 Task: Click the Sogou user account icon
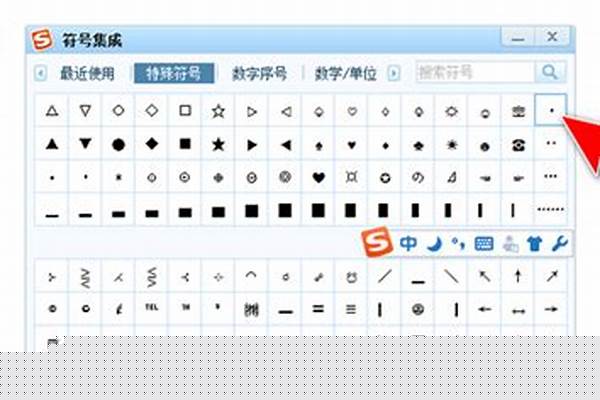pyautogui.click(x=510, y=244)
